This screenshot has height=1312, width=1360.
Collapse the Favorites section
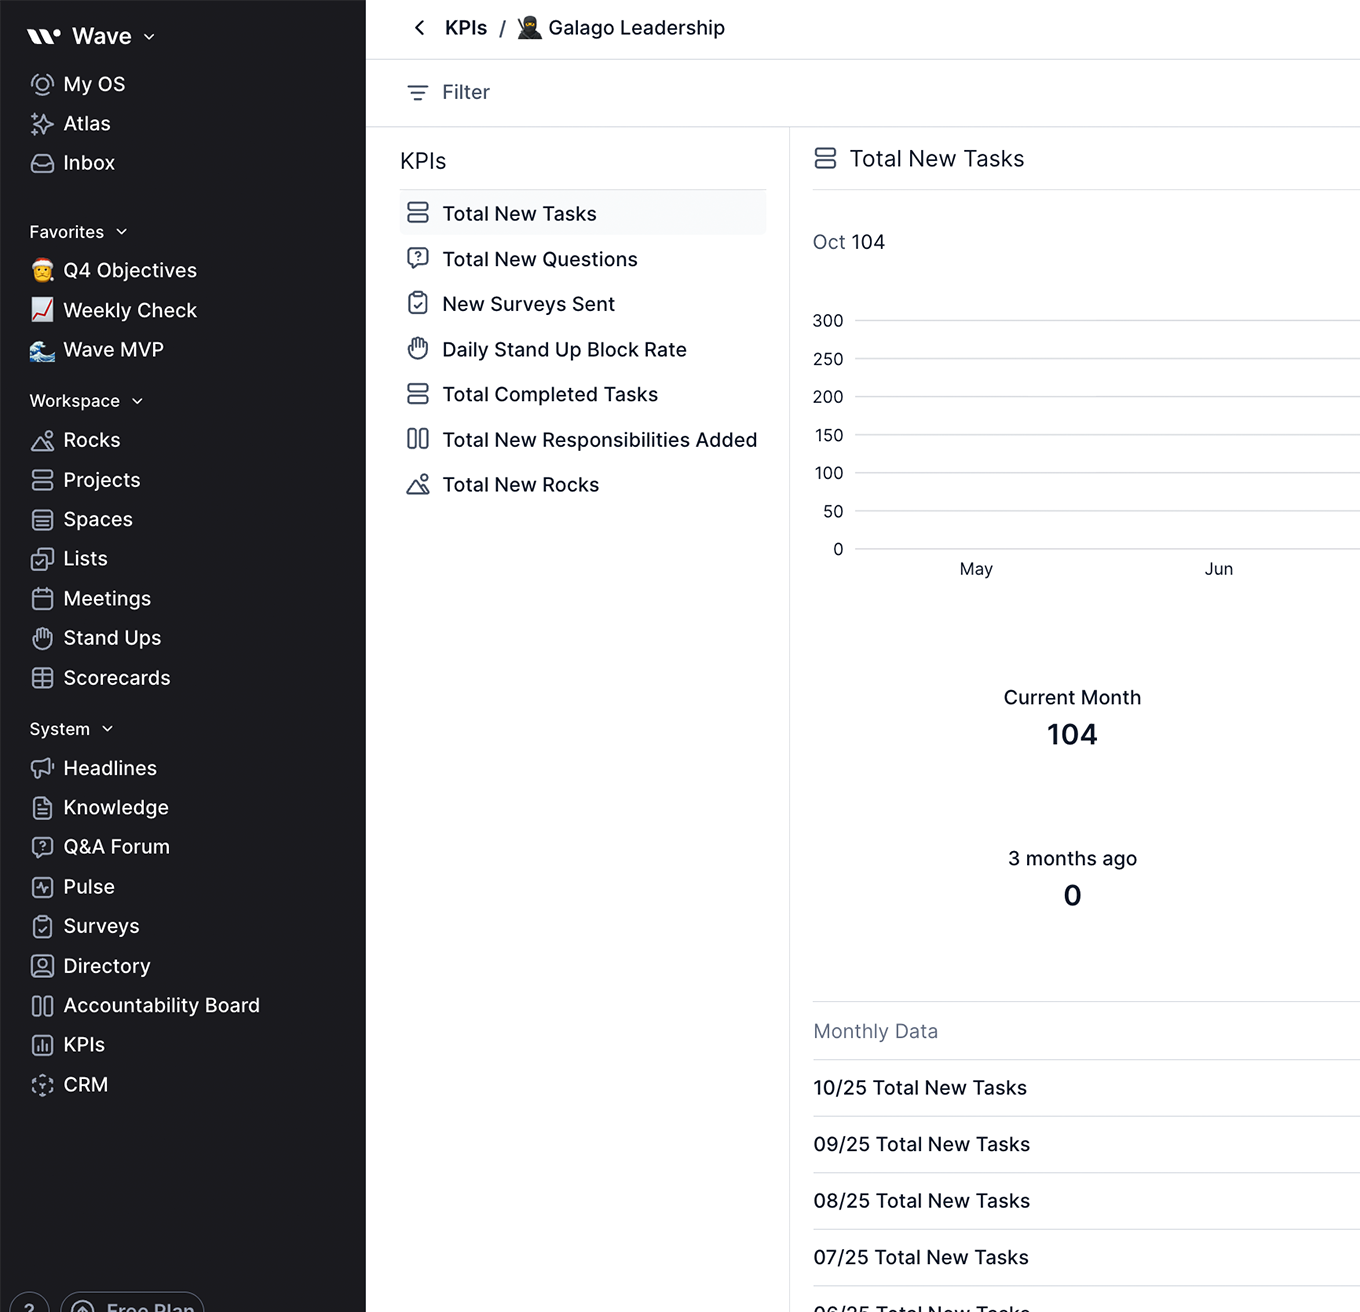[121, 231]
